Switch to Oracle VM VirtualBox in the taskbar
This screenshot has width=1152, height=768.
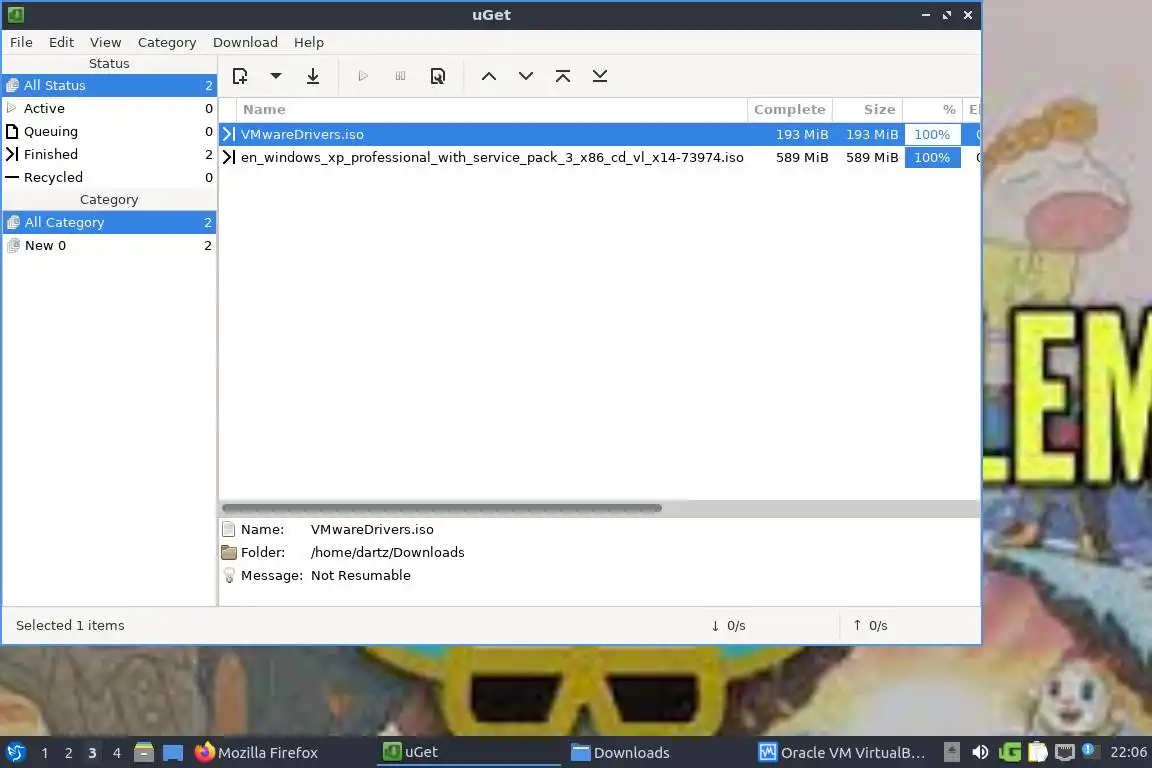click(x=842, y=753)
